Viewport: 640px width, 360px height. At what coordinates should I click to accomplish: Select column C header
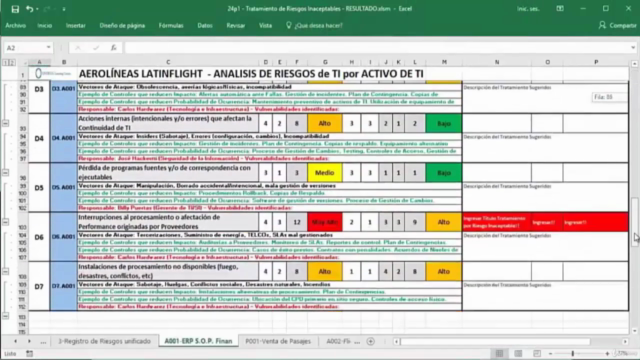[168, 62]
